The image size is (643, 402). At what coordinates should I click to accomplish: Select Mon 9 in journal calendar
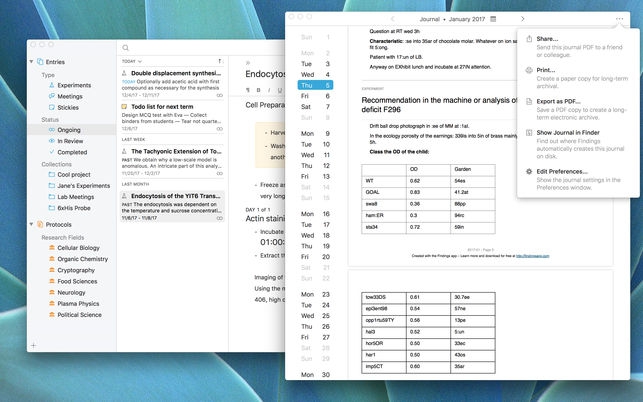(x=315, y=134)
